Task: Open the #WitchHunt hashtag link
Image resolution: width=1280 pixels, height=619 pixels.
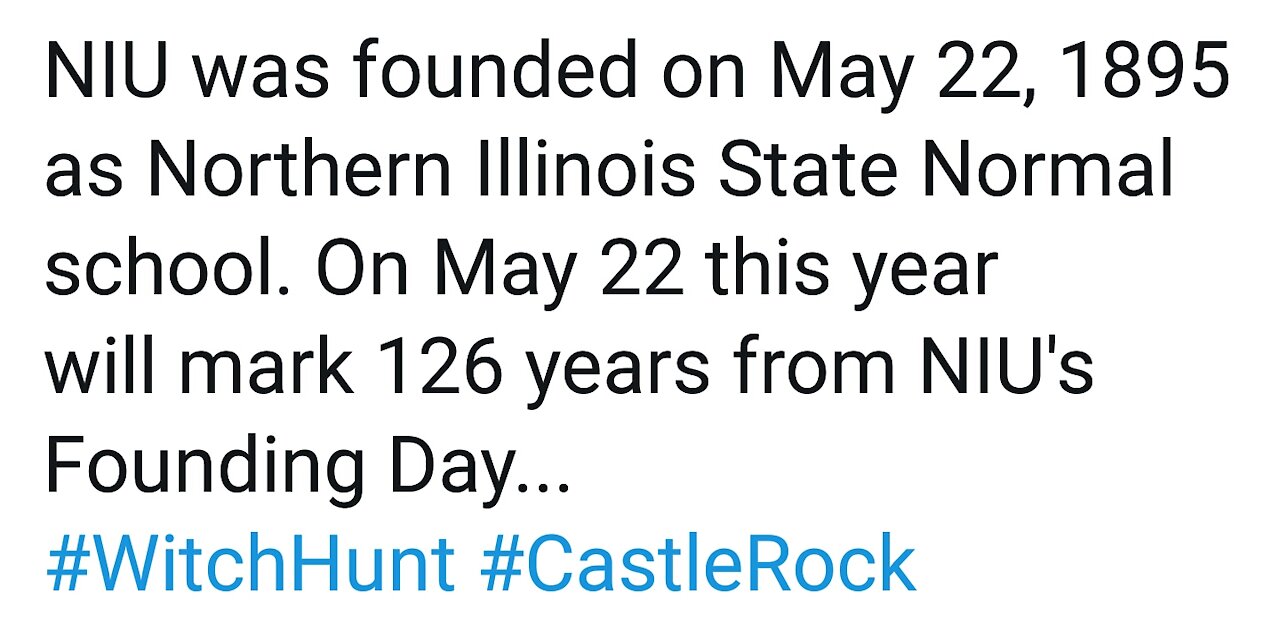Action: [x=250, y=564]
